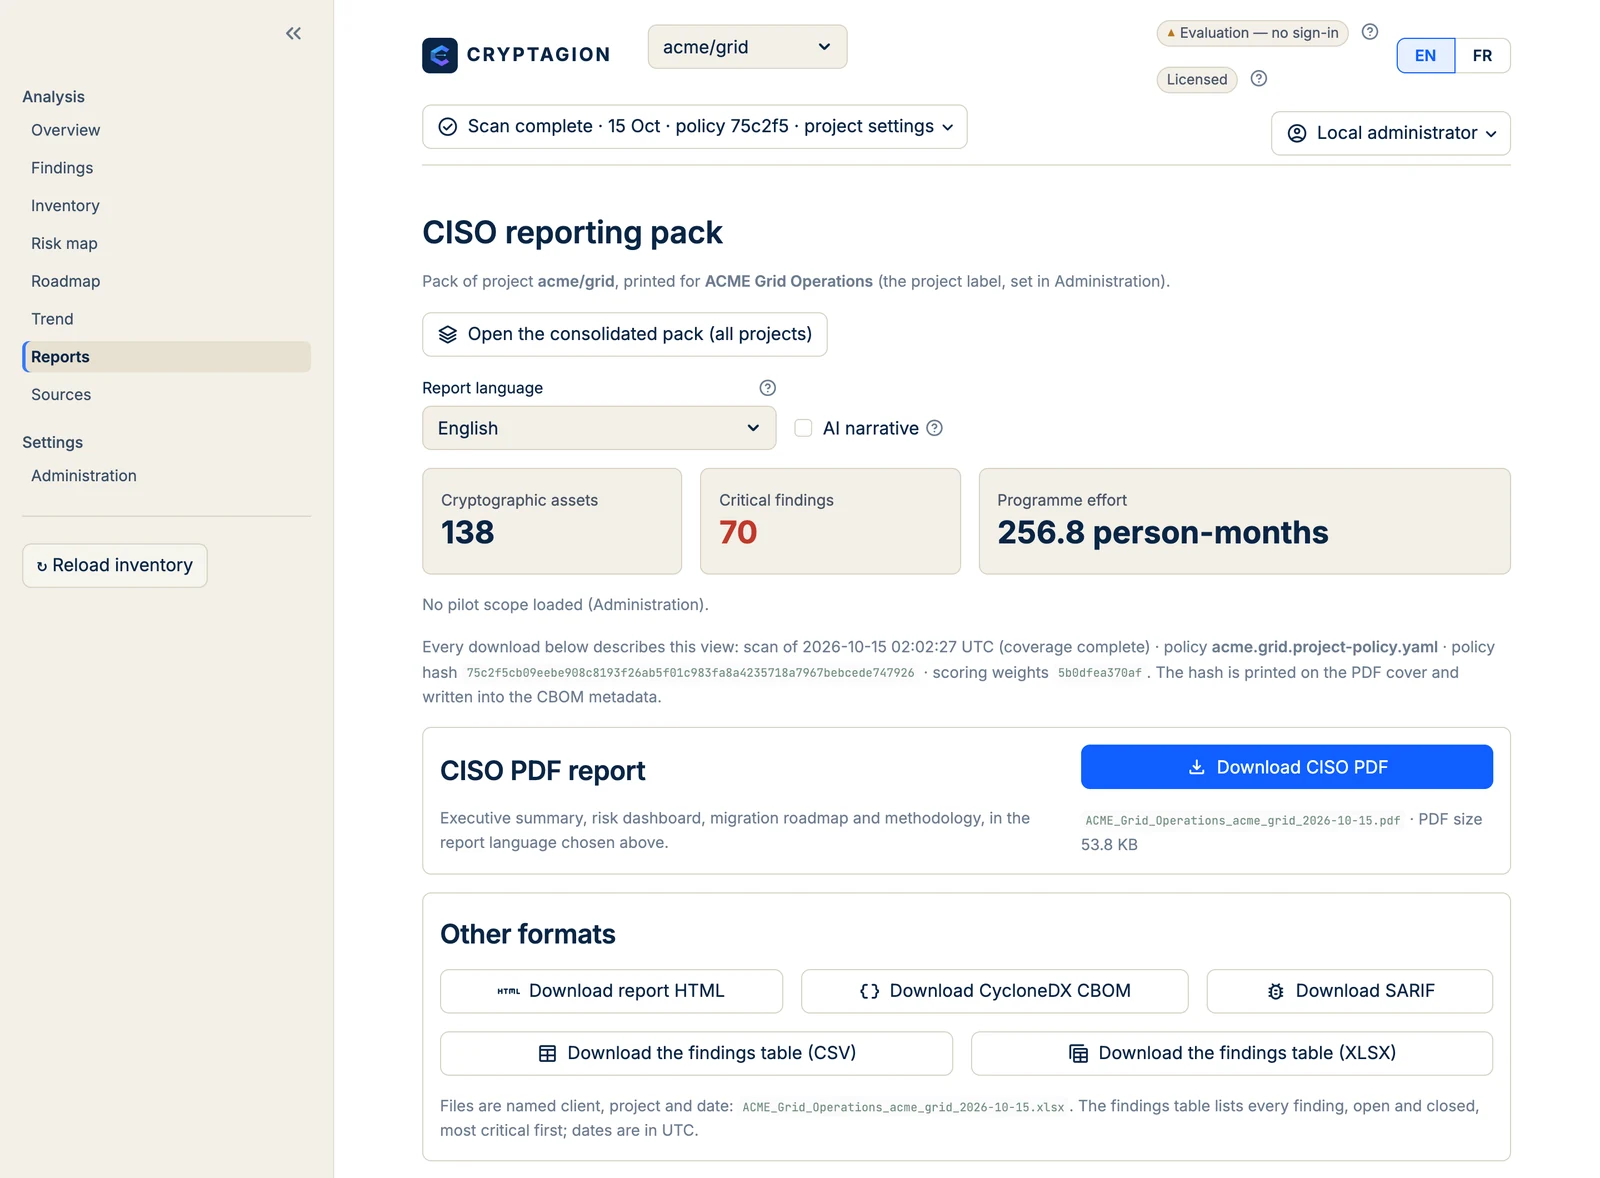1600x1178 pixels.
Task: Click the Critical findings count 70
Action: (738, 533)
